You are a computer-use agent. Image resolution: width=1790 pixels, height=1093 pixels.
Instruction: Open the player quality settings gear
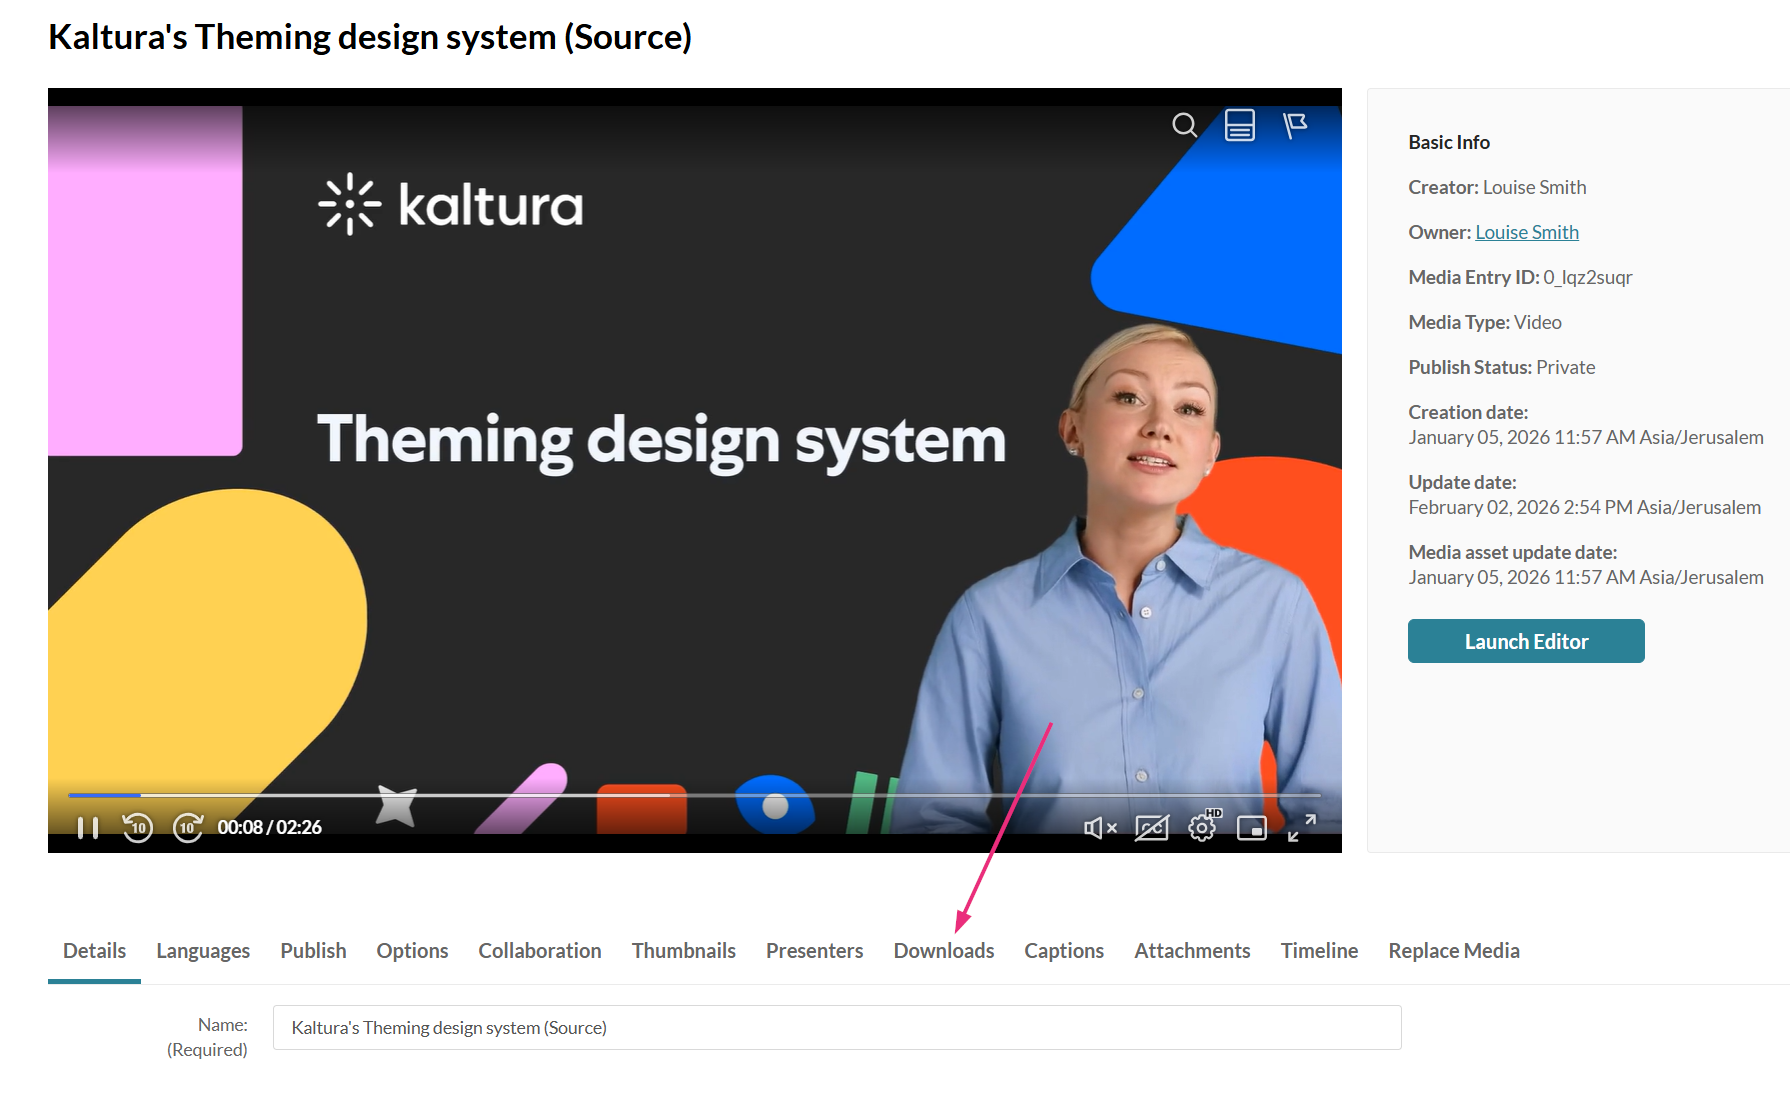point(1204,826)
